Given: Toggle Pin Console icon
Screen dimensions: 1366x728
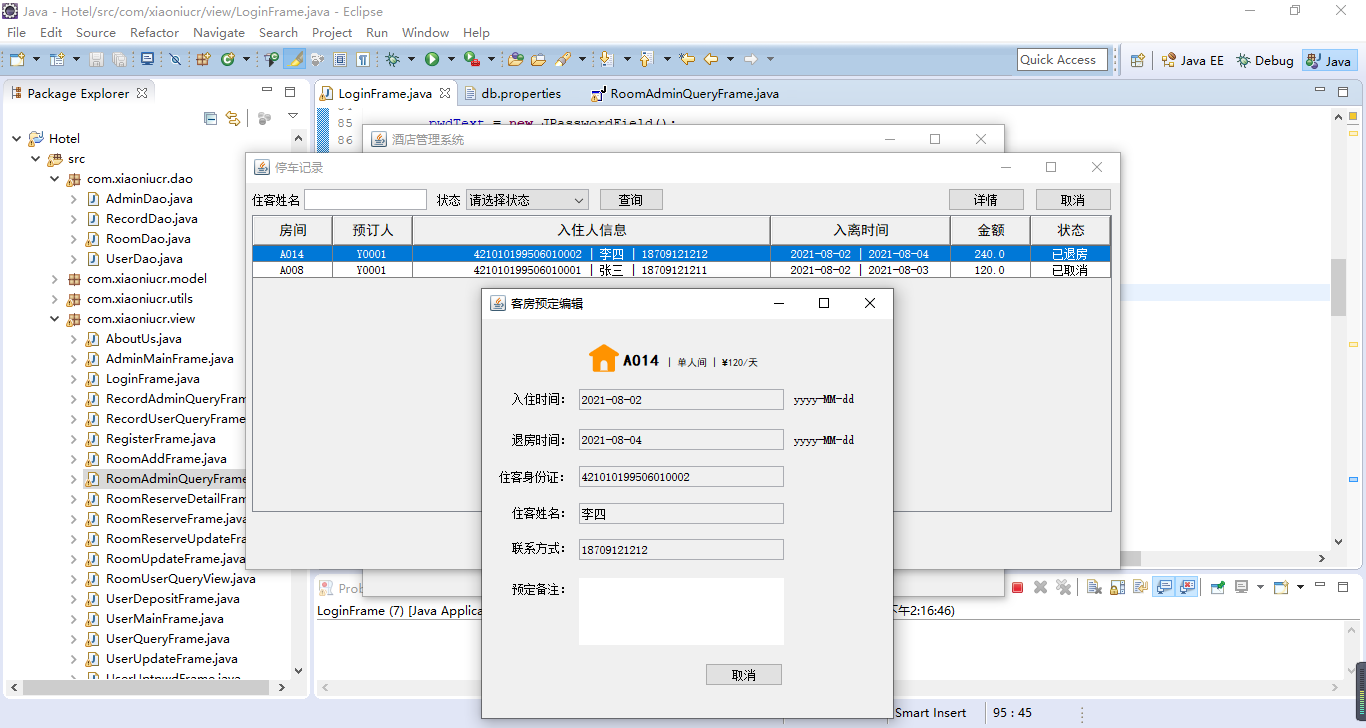Looking at the screenshot, I should [1218, 587].
